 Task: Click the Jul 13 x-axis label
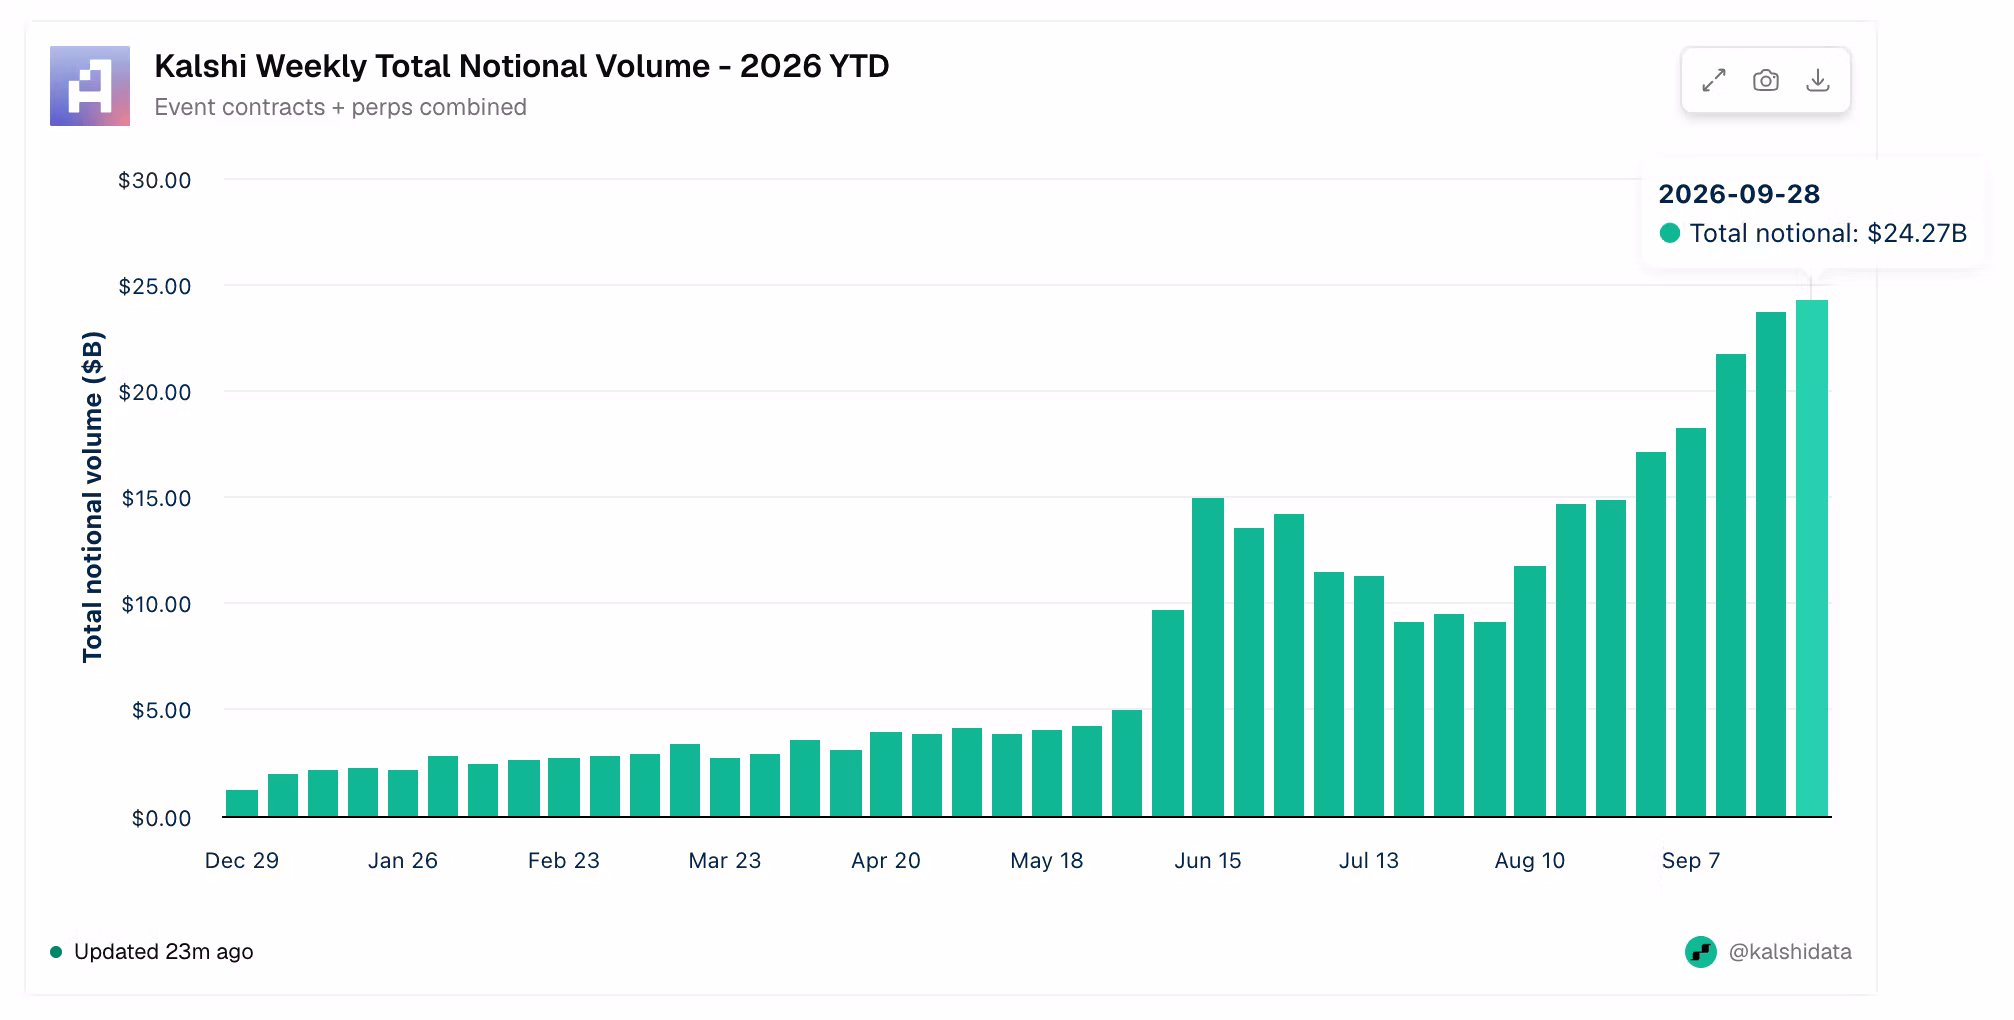[x=1369, y=861]
